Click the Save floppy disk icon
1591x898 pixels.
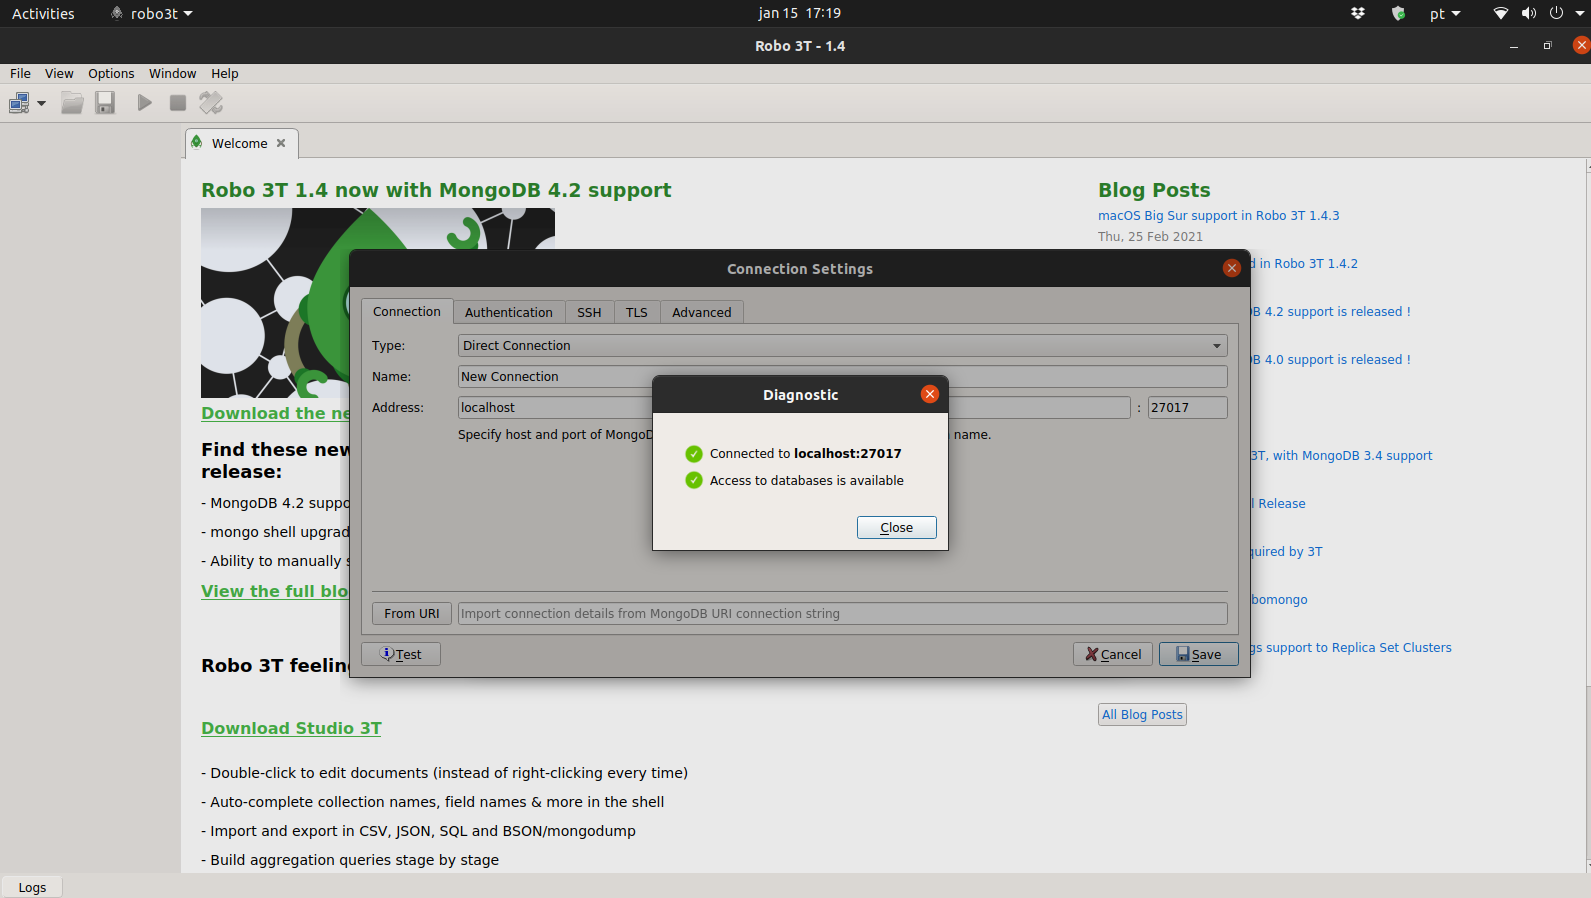pyautogui.click(x=105, y=103)
